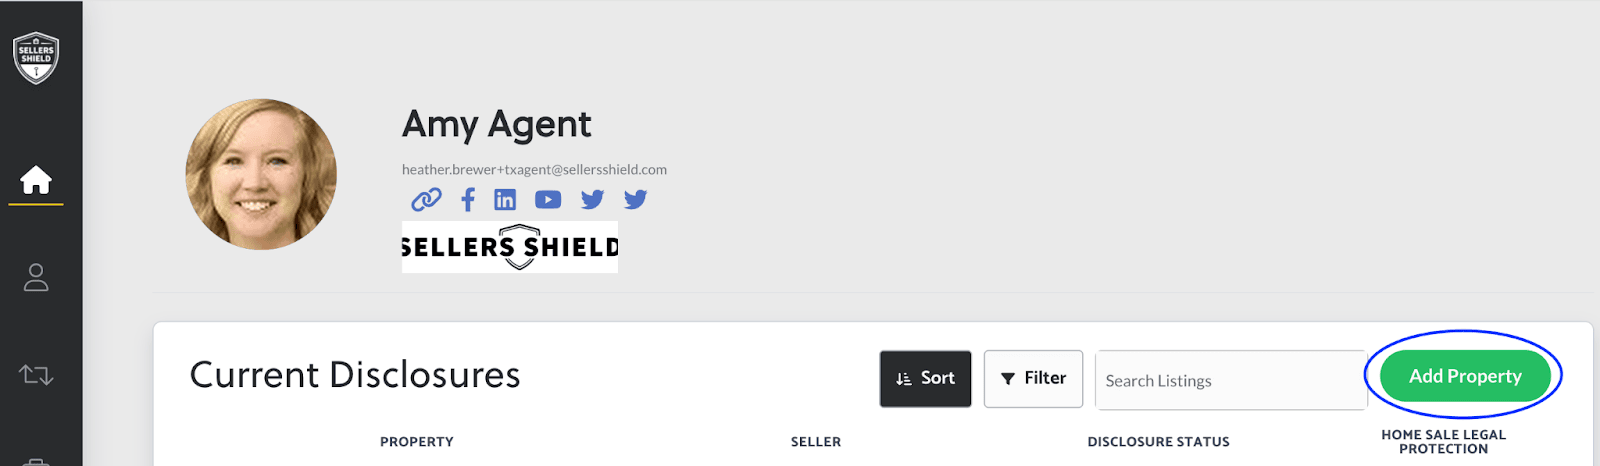This screenshot has width=1600, height=466.
Task: Click the green Add Property button
Action: click(x=1465, y=376)
